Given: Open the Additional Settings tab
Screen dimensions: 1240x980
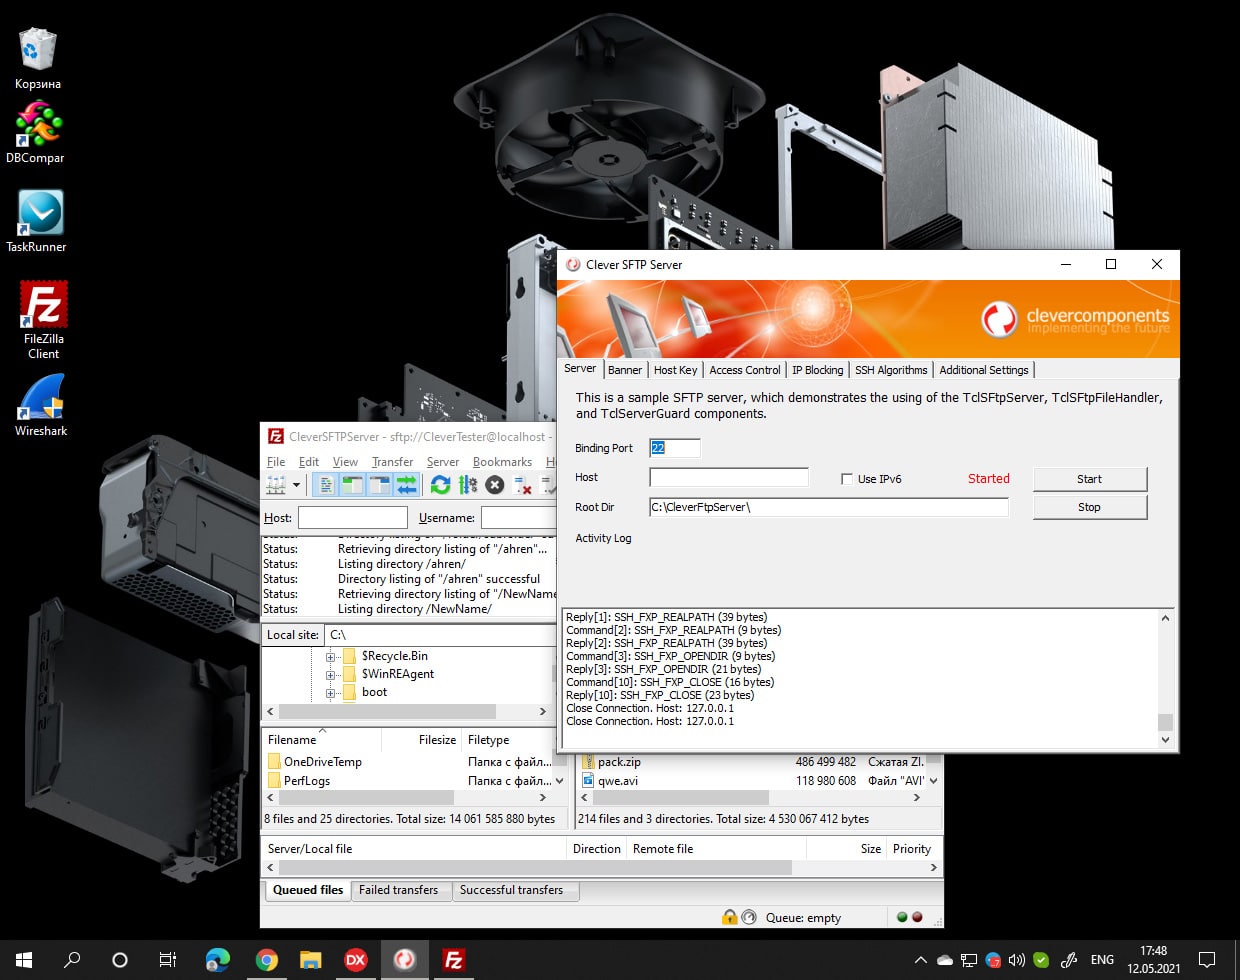Looking at the screenshot, I should 984,370.
